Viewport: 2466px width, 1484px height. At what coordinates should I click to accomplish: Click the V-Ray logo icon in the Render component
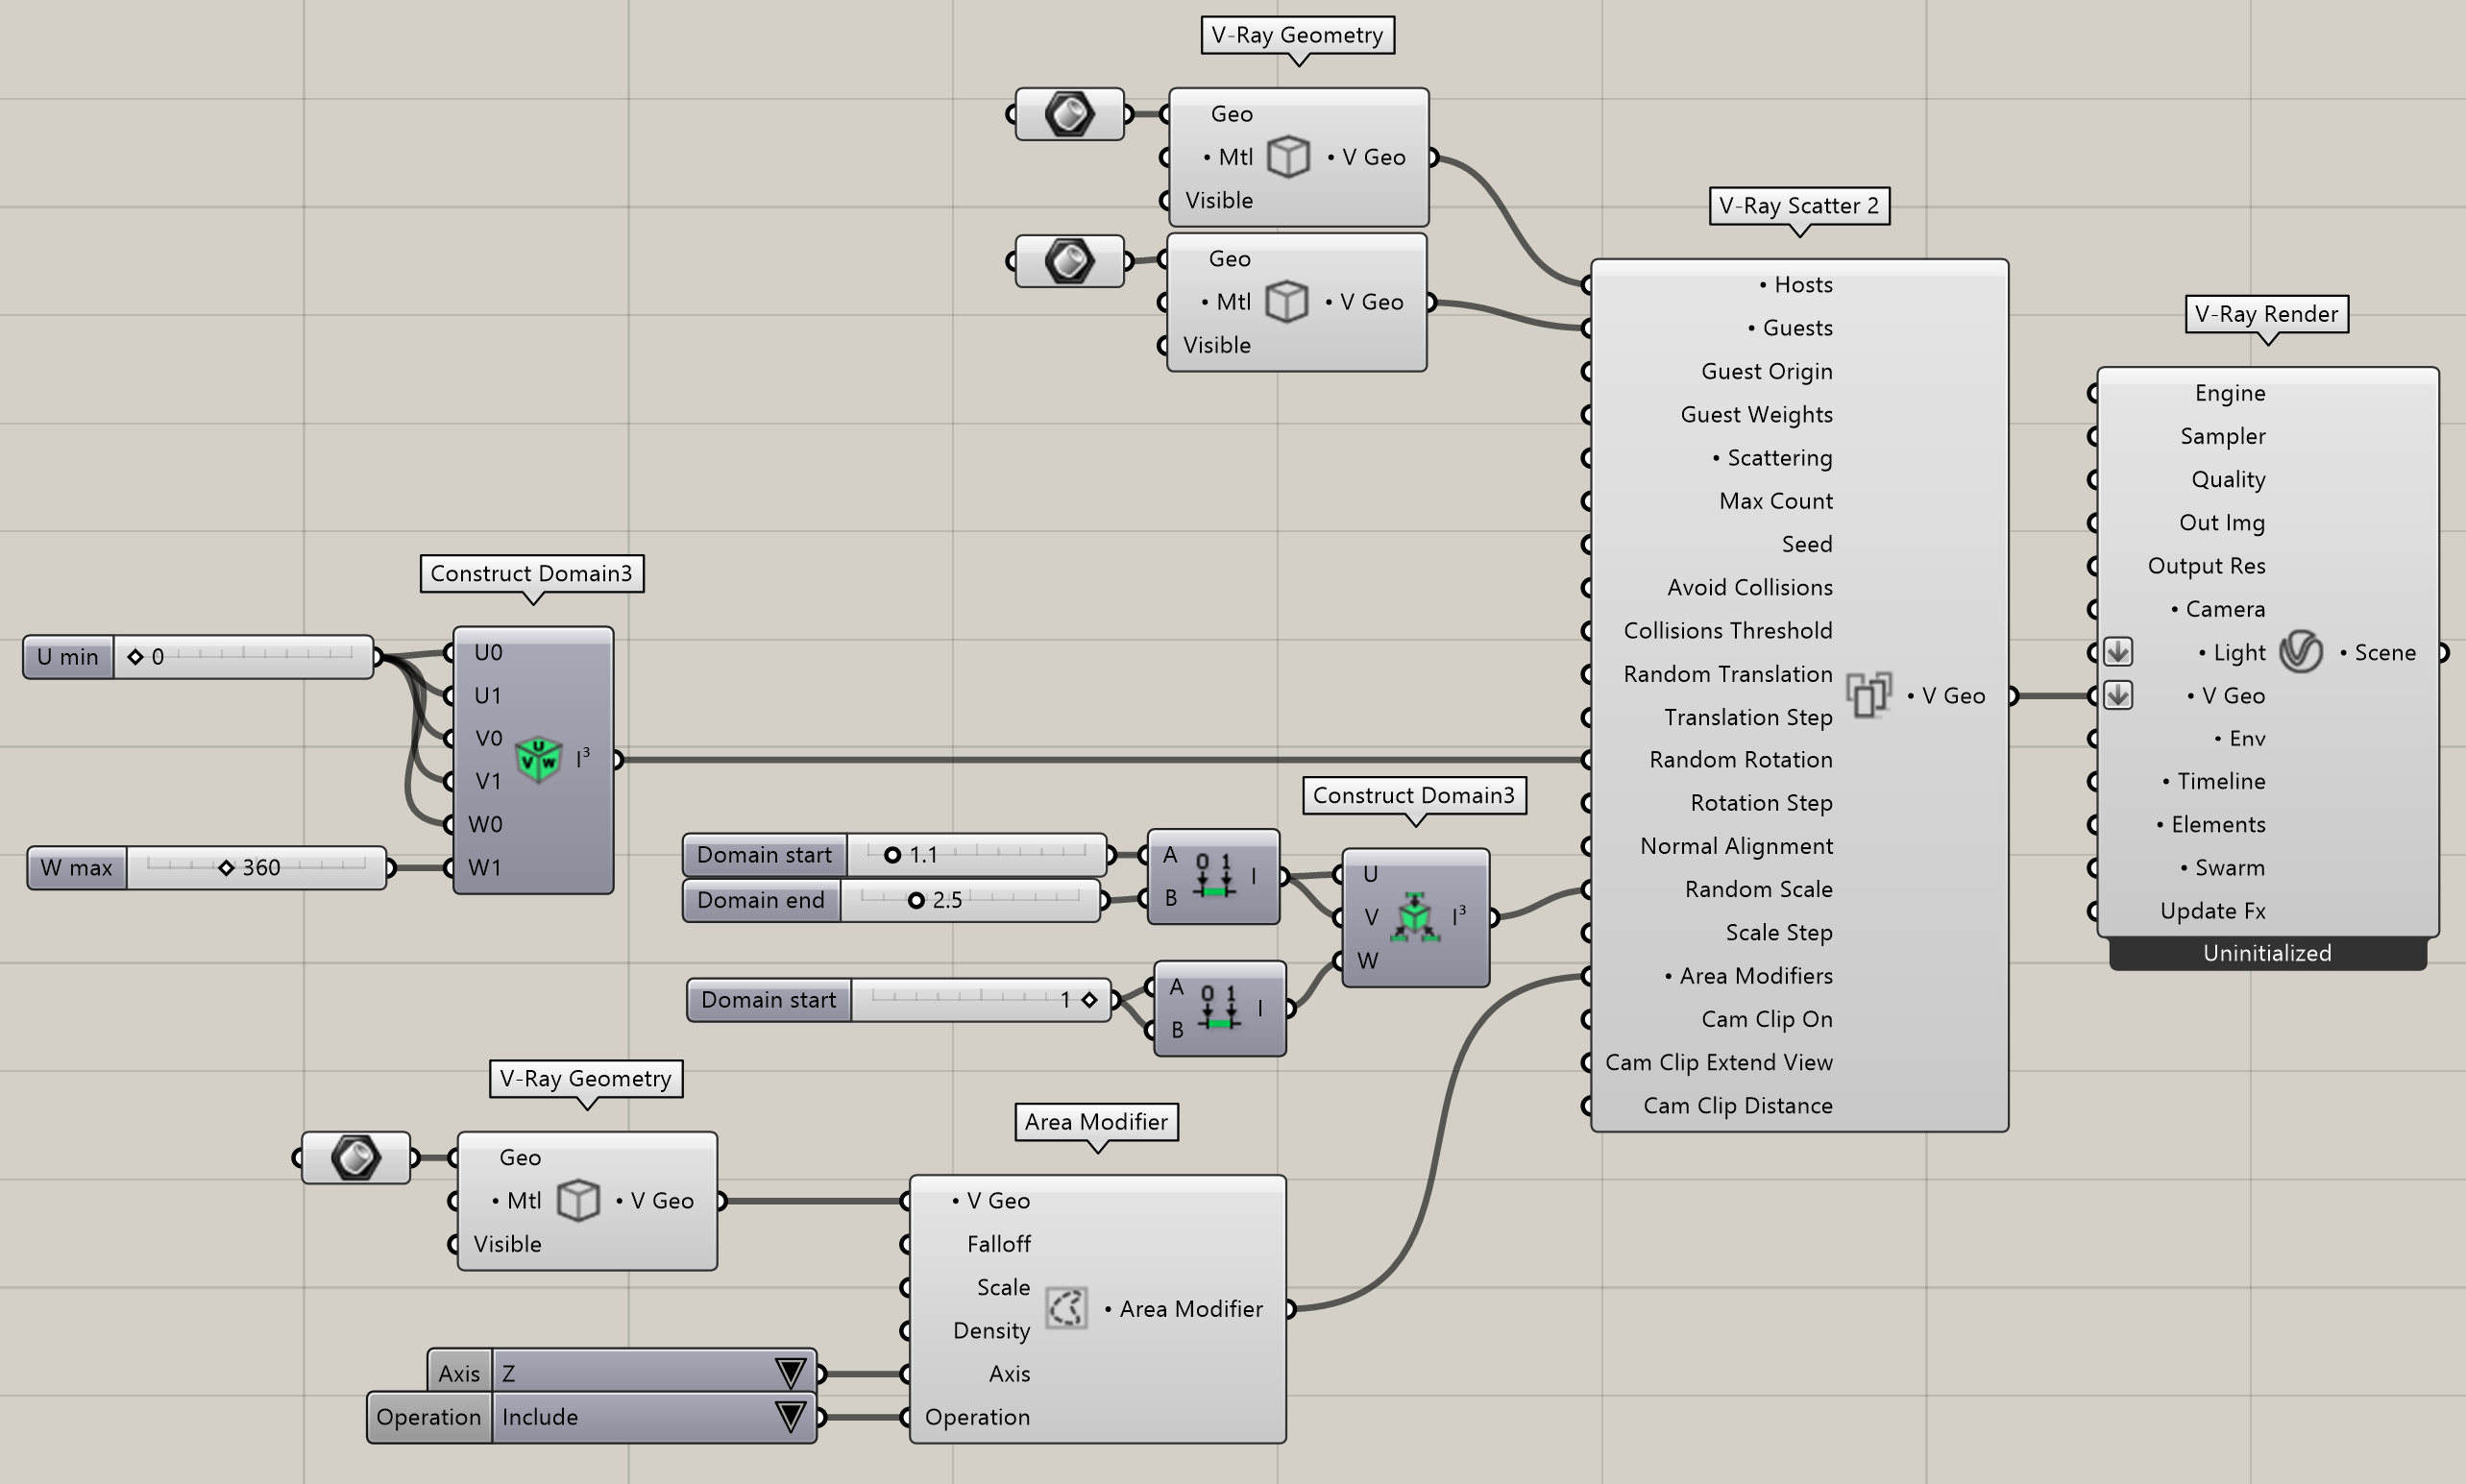[x=2300, y=652]
